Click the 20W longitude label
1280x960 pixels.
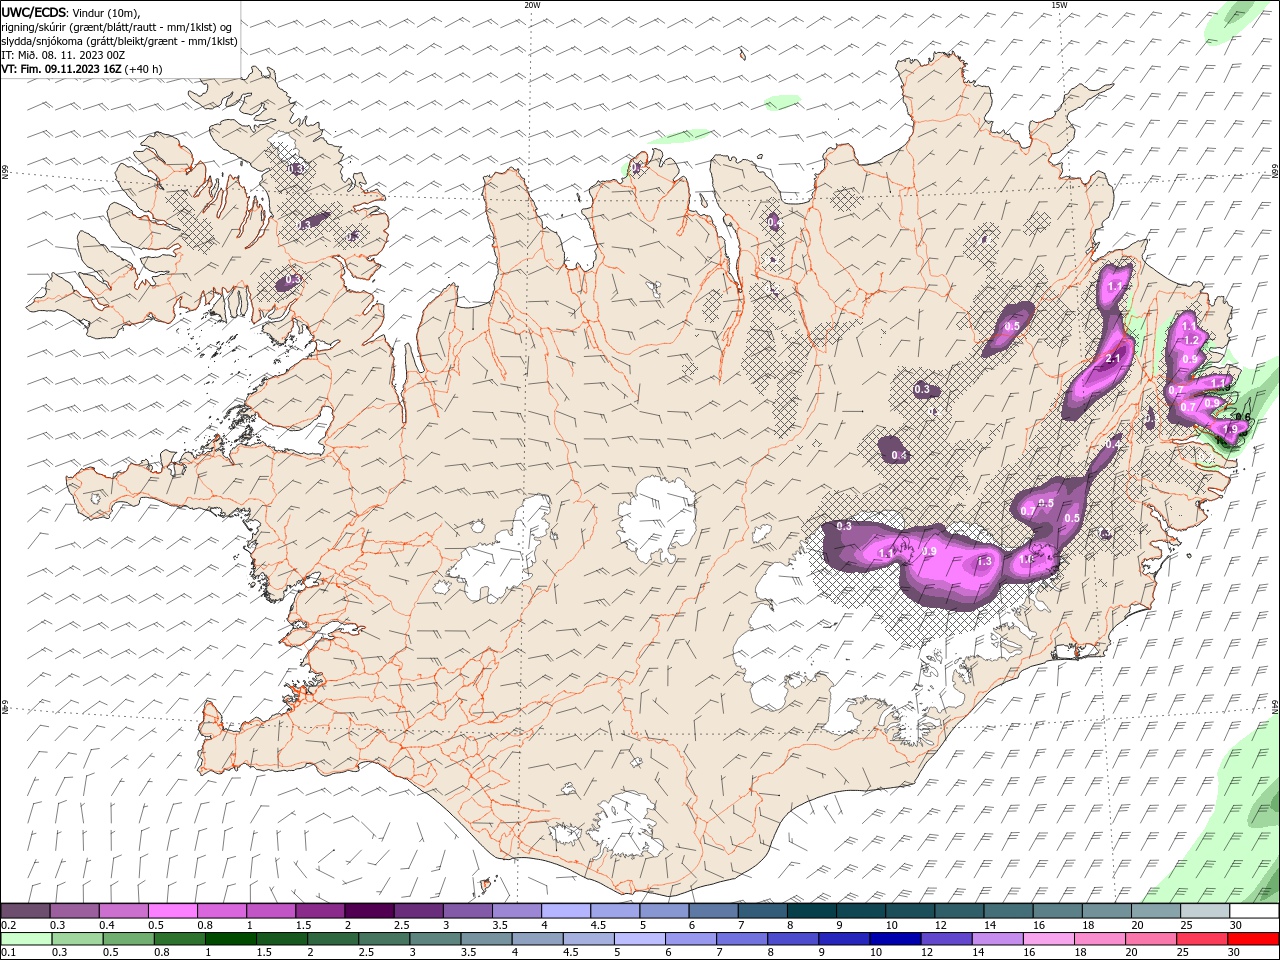[x=532, y=5]
